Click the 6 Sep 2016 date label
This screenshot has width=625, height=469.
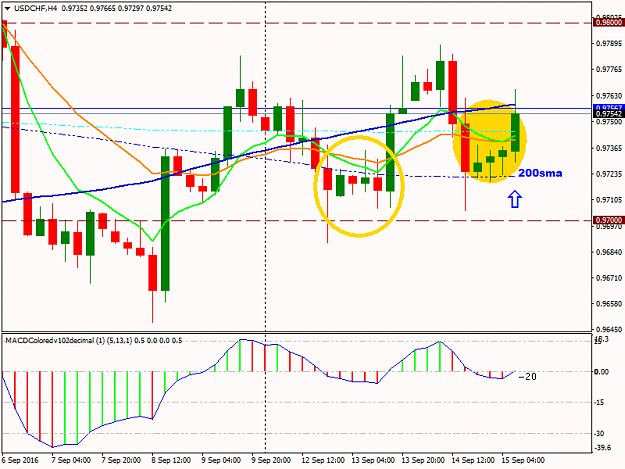(20, 460)
